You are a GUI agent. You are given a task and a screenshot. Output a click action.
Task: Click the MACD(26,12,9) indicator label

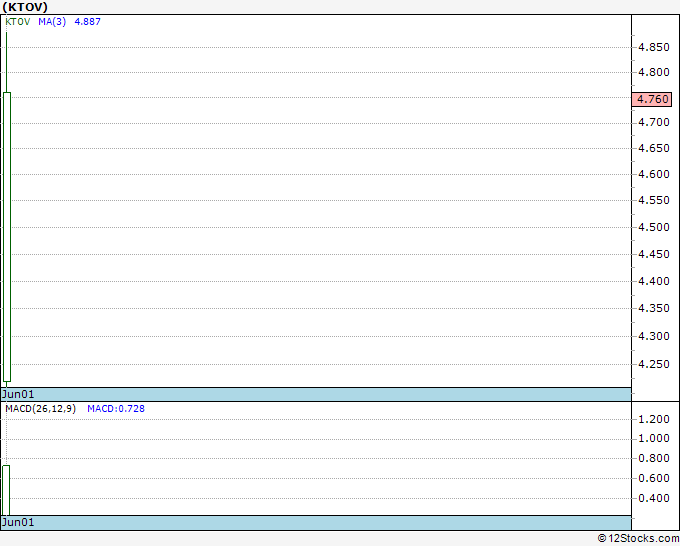coord(40,409)
